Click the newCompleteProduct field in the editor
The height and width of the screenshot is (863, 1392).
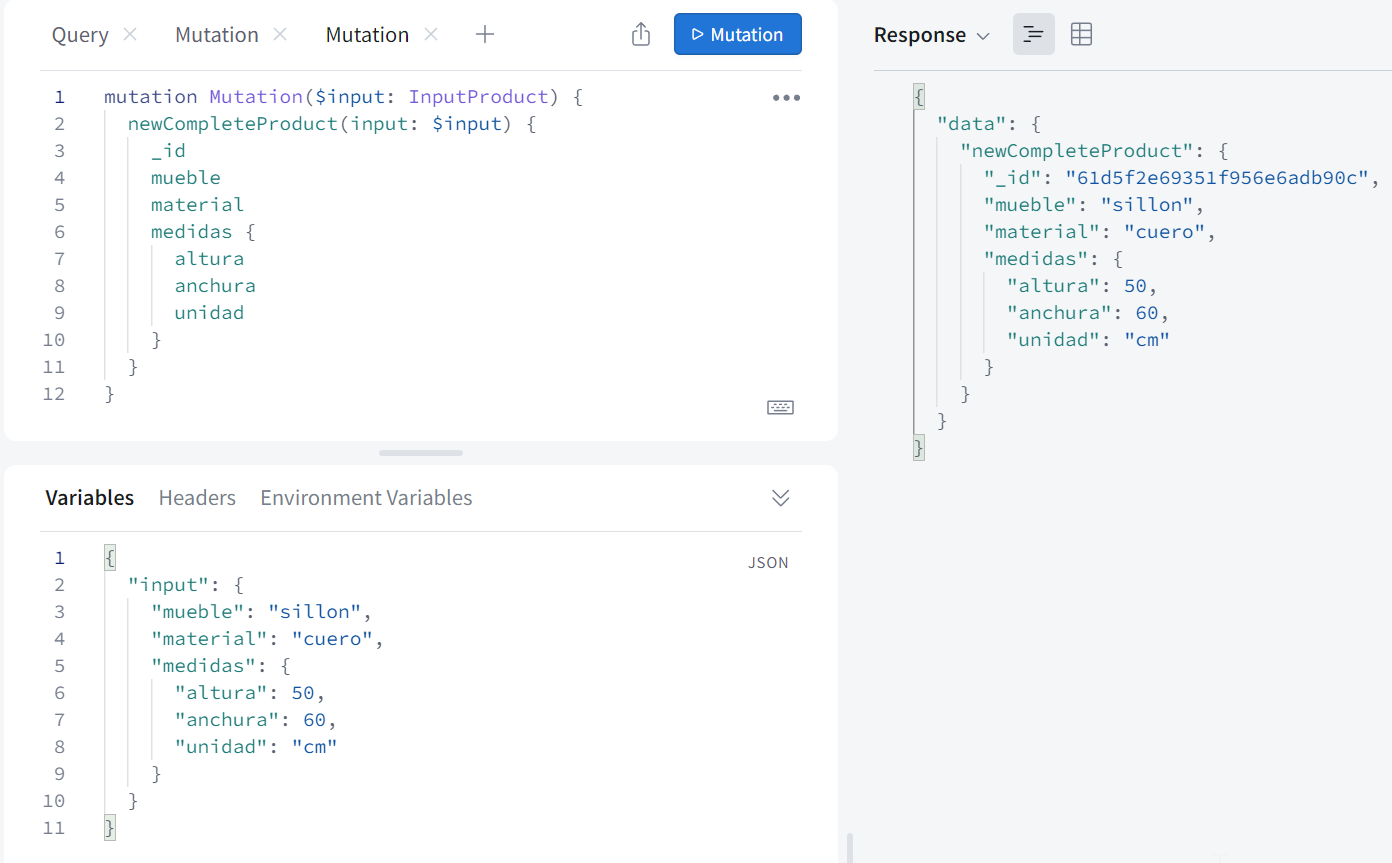click(232, 124)
